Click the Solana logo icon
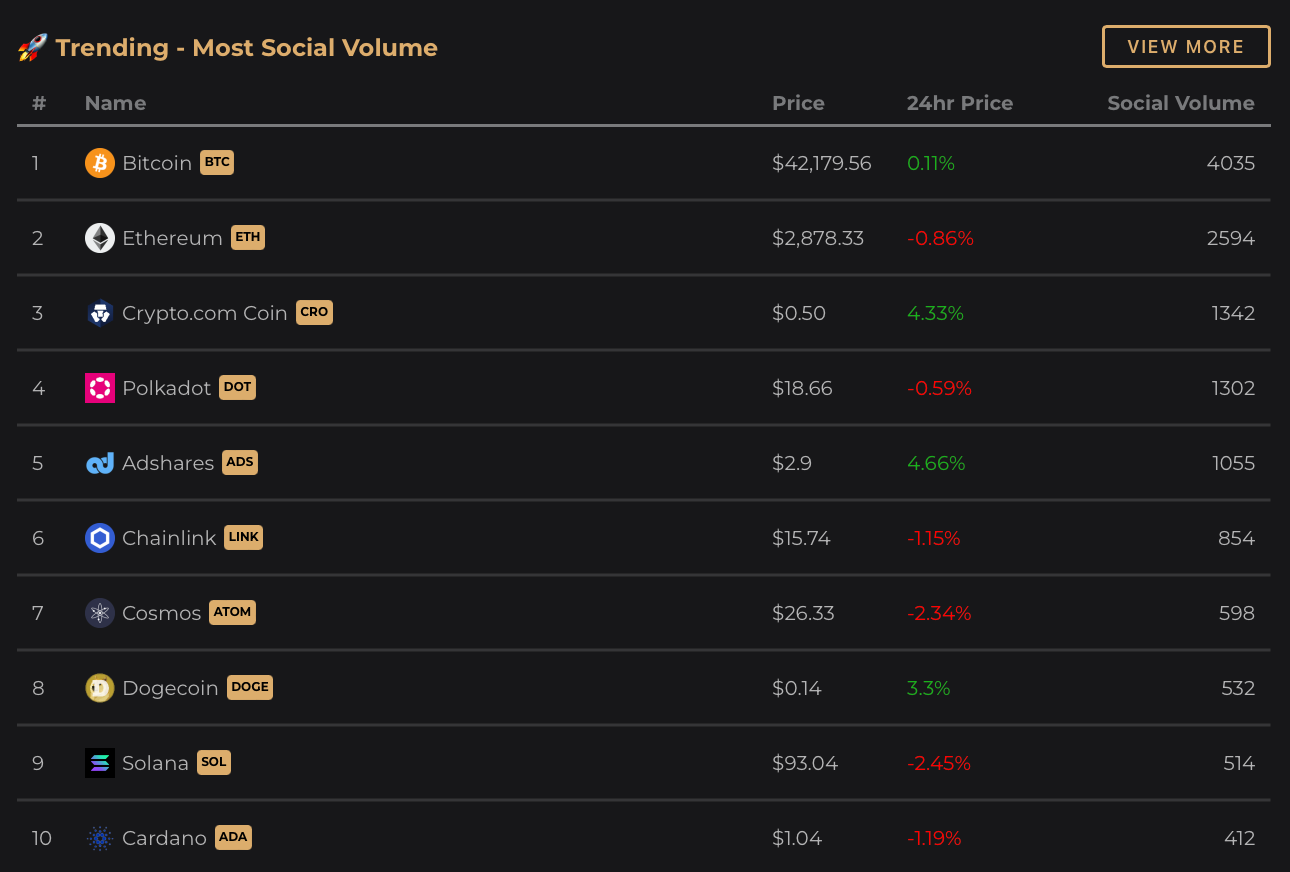 (100, 763)
